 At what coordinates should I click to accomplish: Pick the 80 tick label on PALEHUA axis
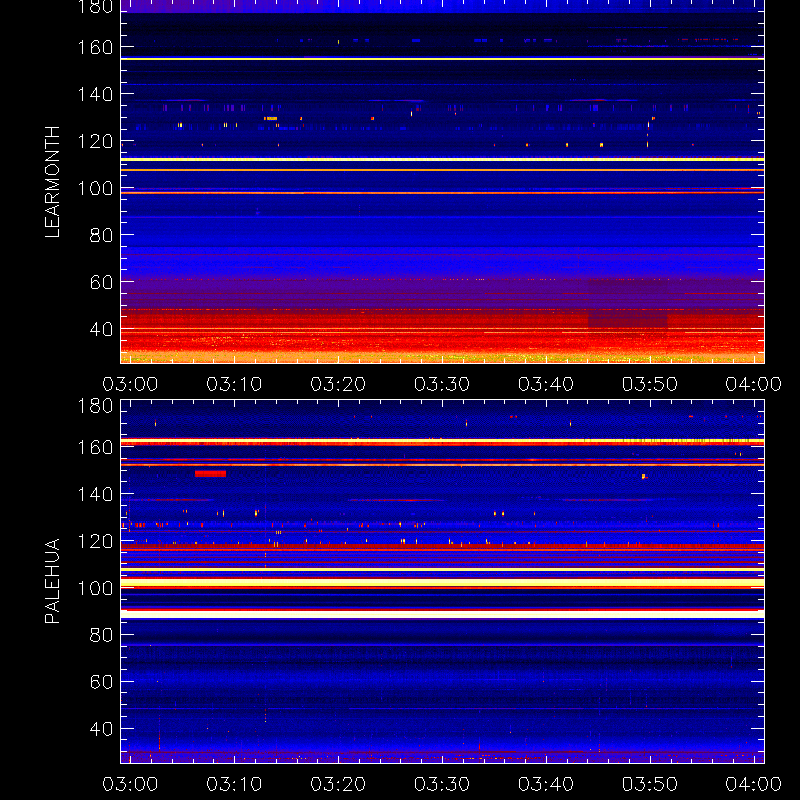[101, 635]
